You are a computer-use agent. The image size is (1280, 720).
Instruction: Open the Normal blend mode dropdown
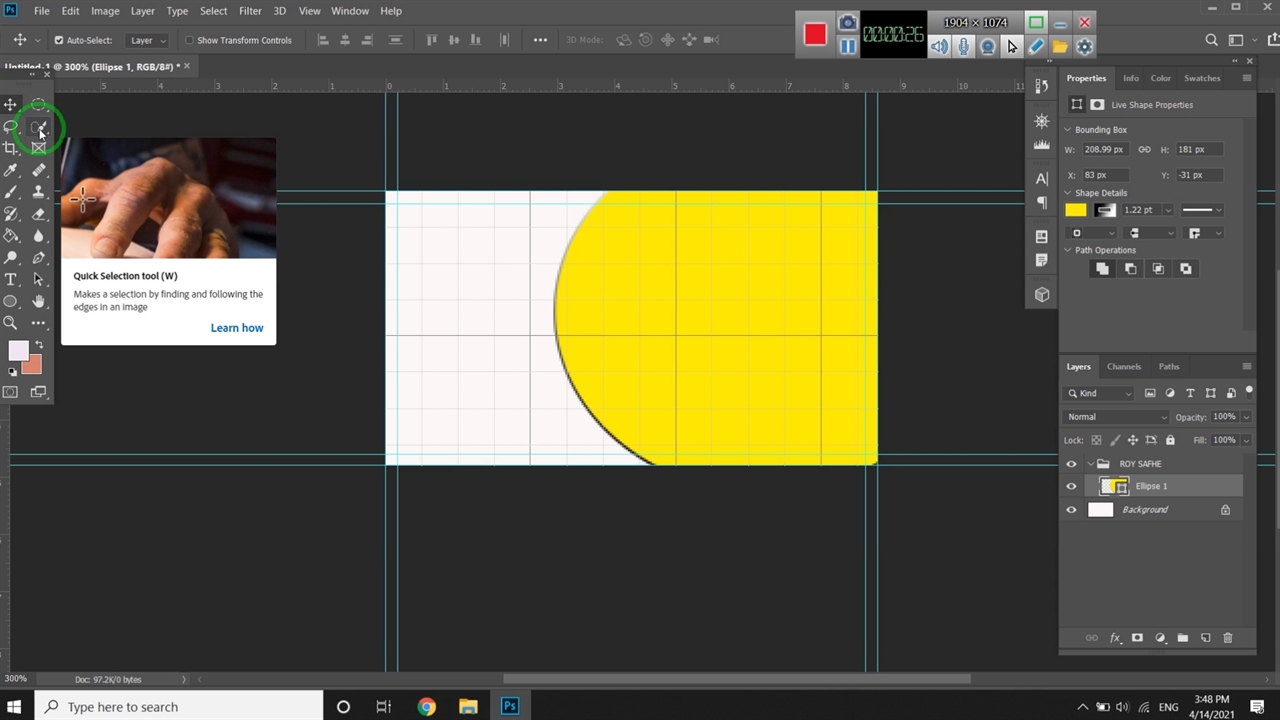(x=1115, y=417)
